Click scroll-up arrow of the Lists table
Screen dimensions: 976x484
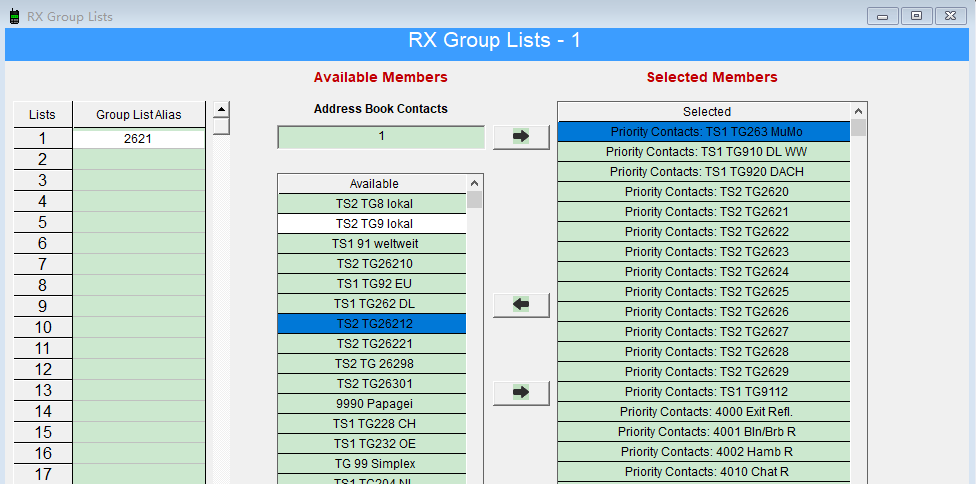[x=221, y=109]
